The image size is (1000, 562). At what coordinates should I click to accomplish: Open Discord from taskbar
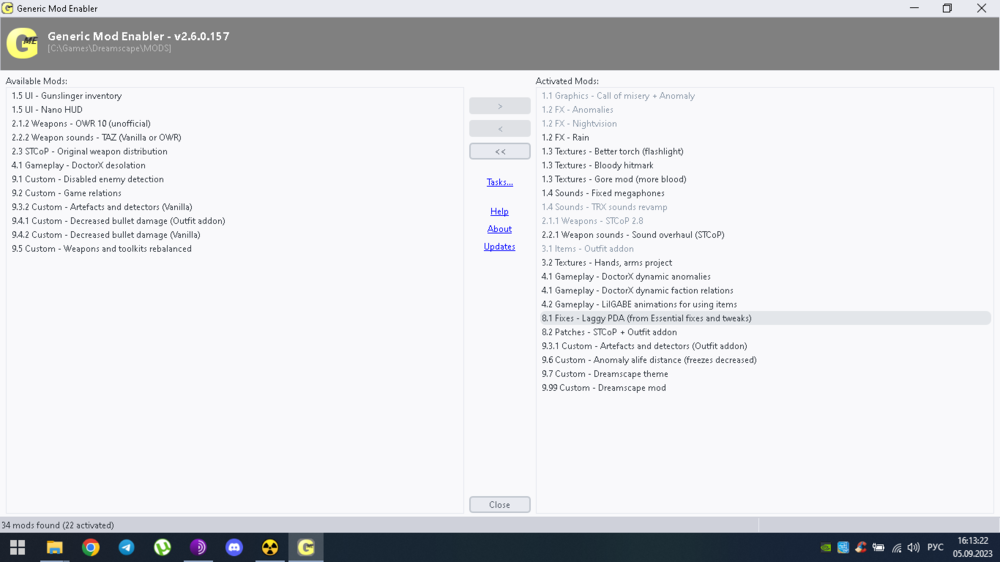[x=234, y=547]
